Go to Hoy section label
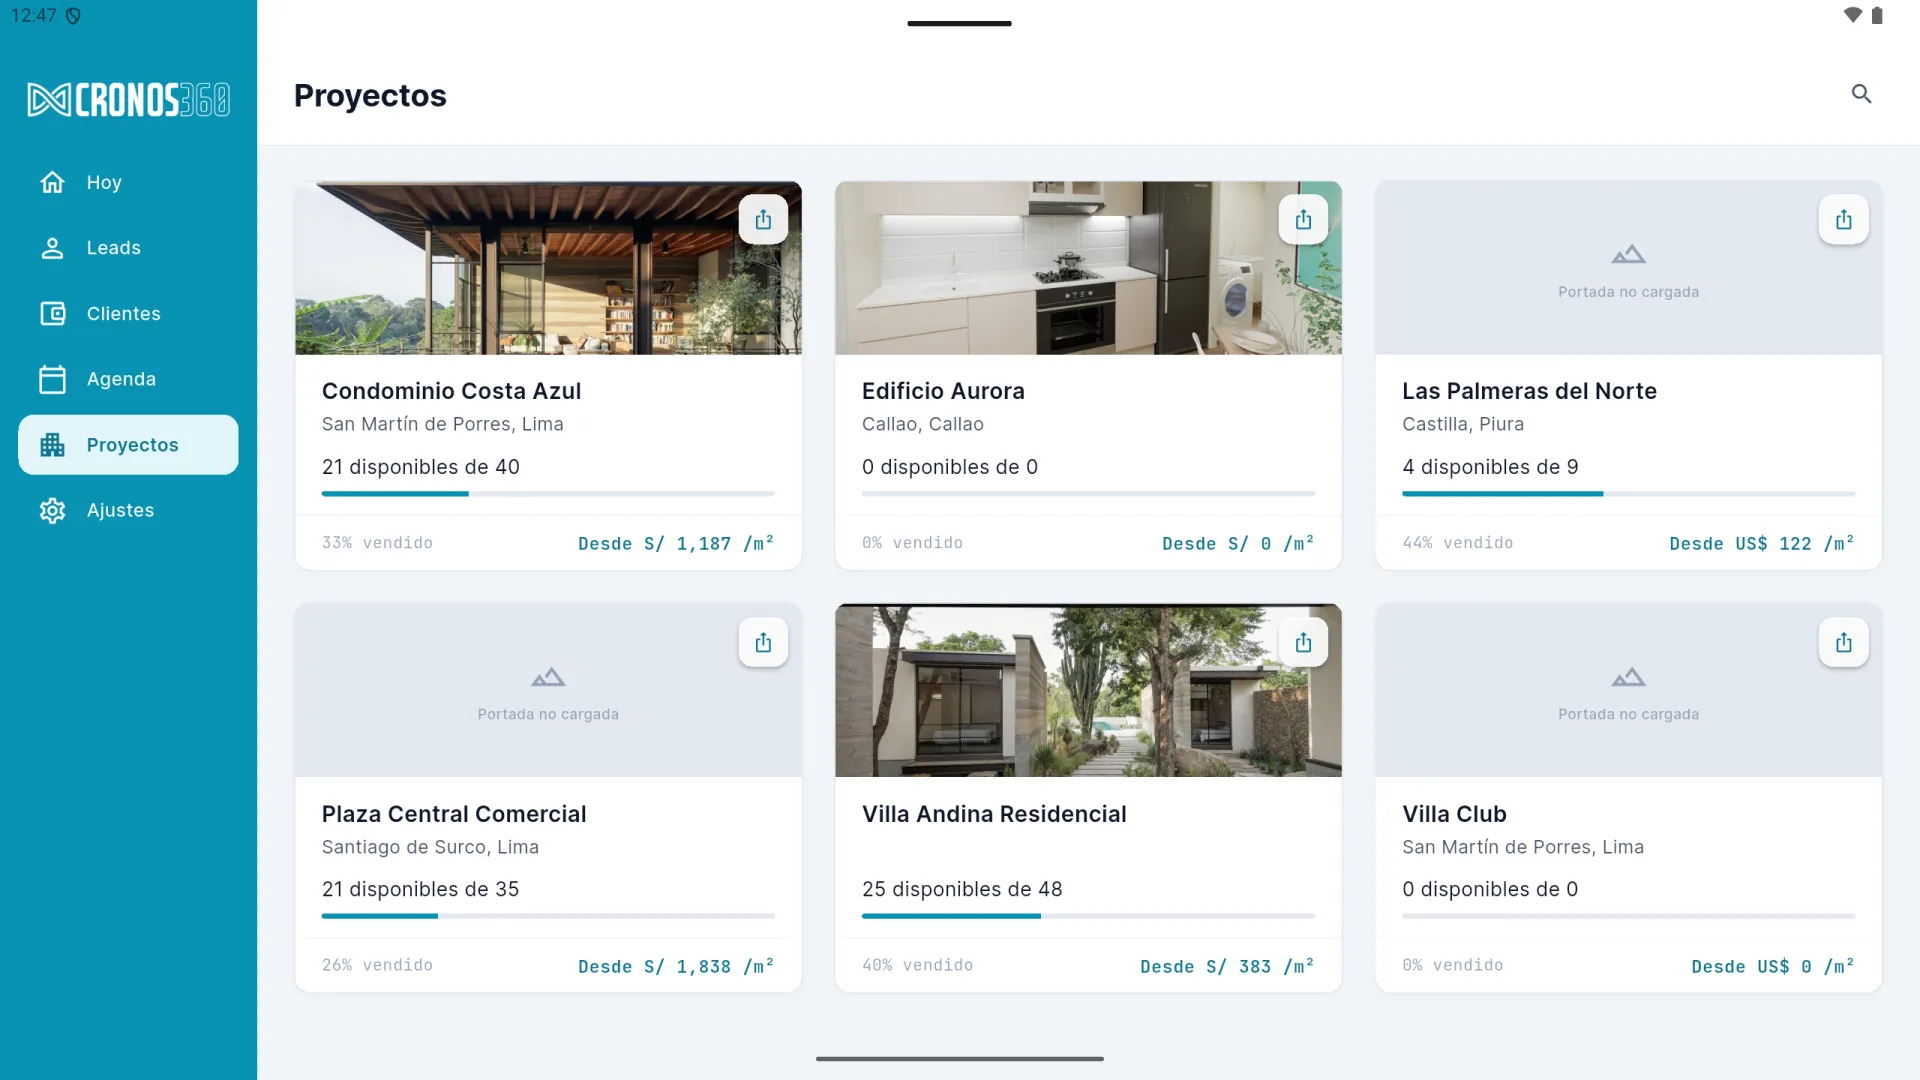Viewport: 1920px width, 1080px height. coord(104,182)
